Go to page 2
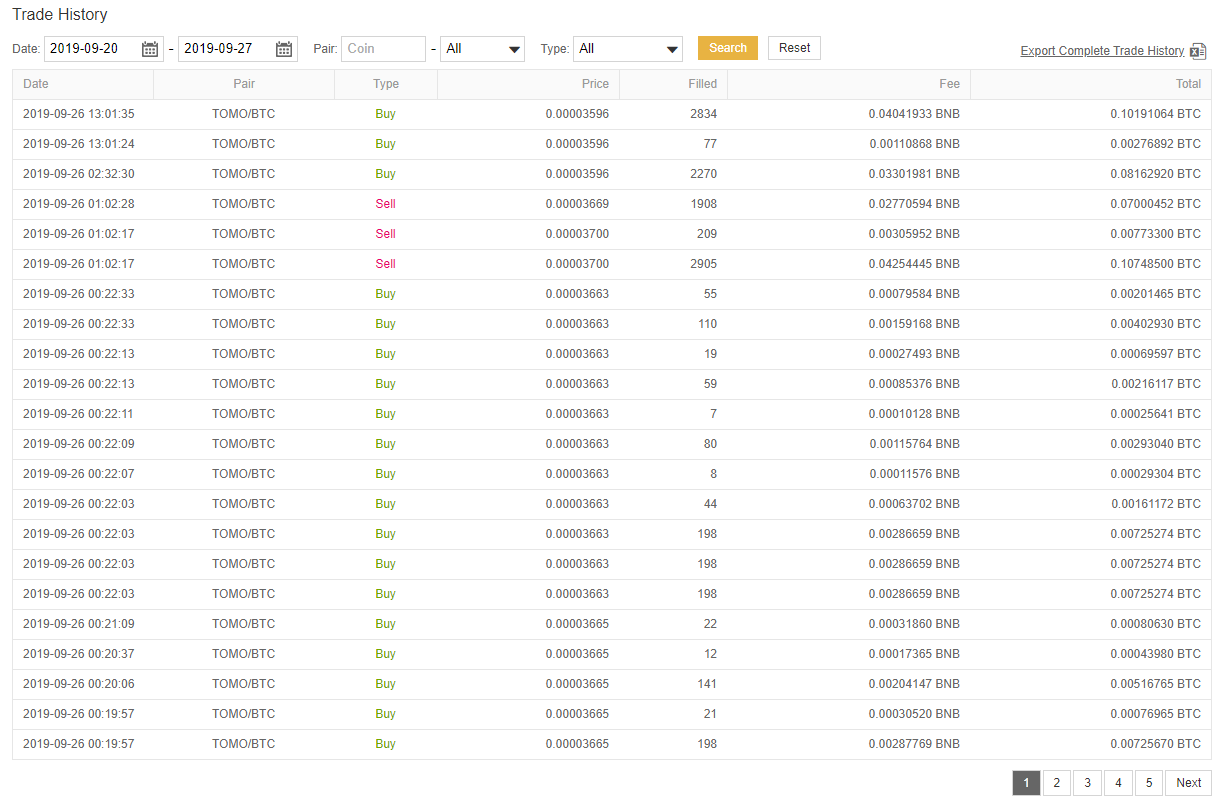 click(1057, 783)
